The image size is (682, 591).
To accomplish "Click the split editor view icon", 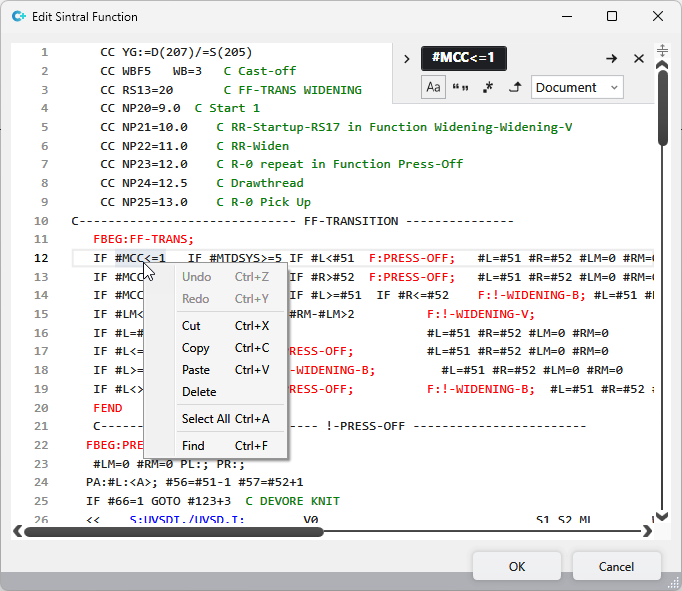I will click(x=662, y=50).
